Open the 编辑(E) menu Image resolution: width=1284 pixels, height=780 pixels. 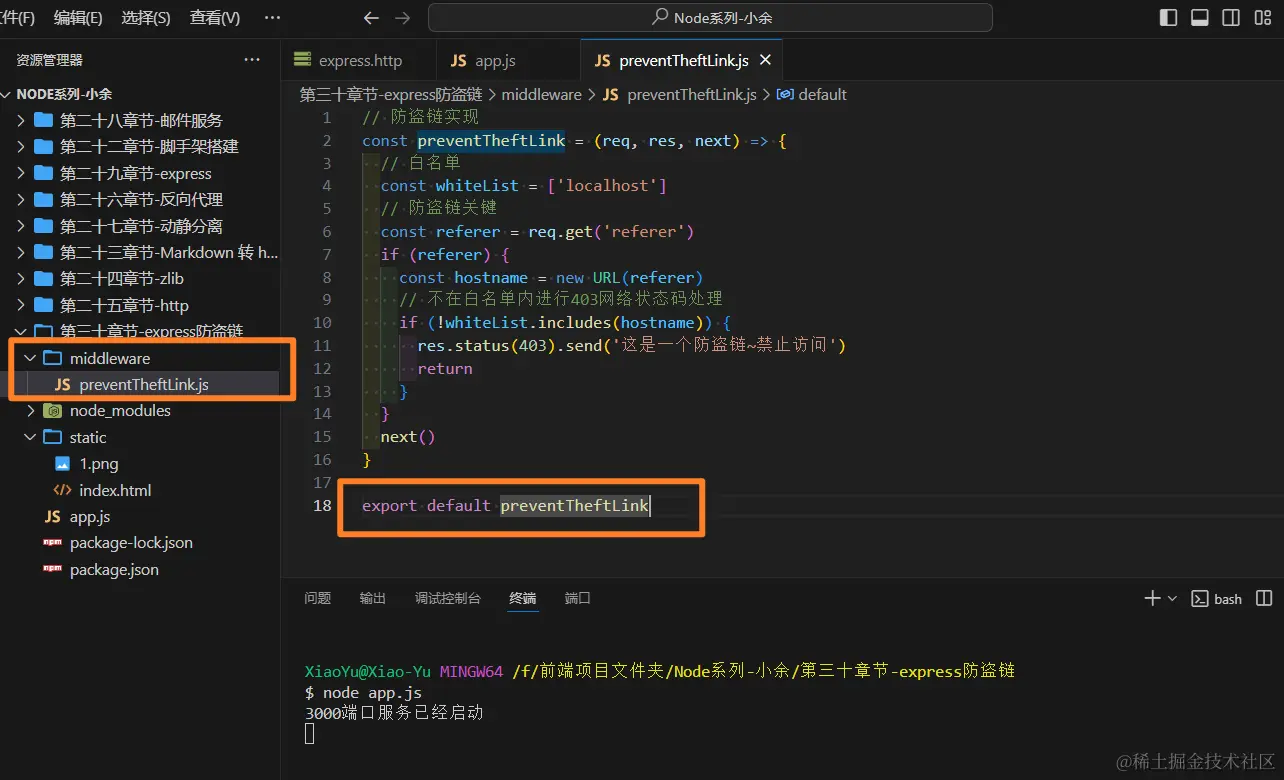click(78, 18)
